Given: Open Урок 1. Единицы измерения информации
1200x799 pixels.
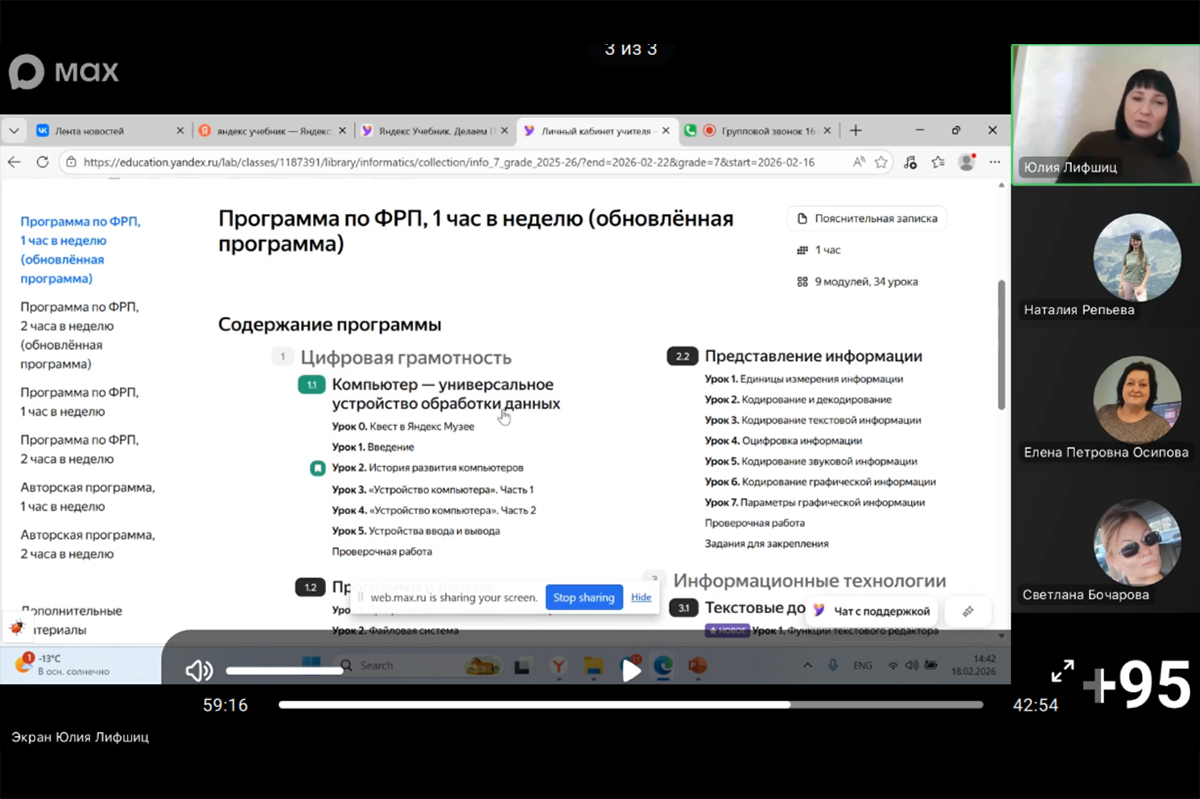Looking at the screenshot, I should coord(804,379).
